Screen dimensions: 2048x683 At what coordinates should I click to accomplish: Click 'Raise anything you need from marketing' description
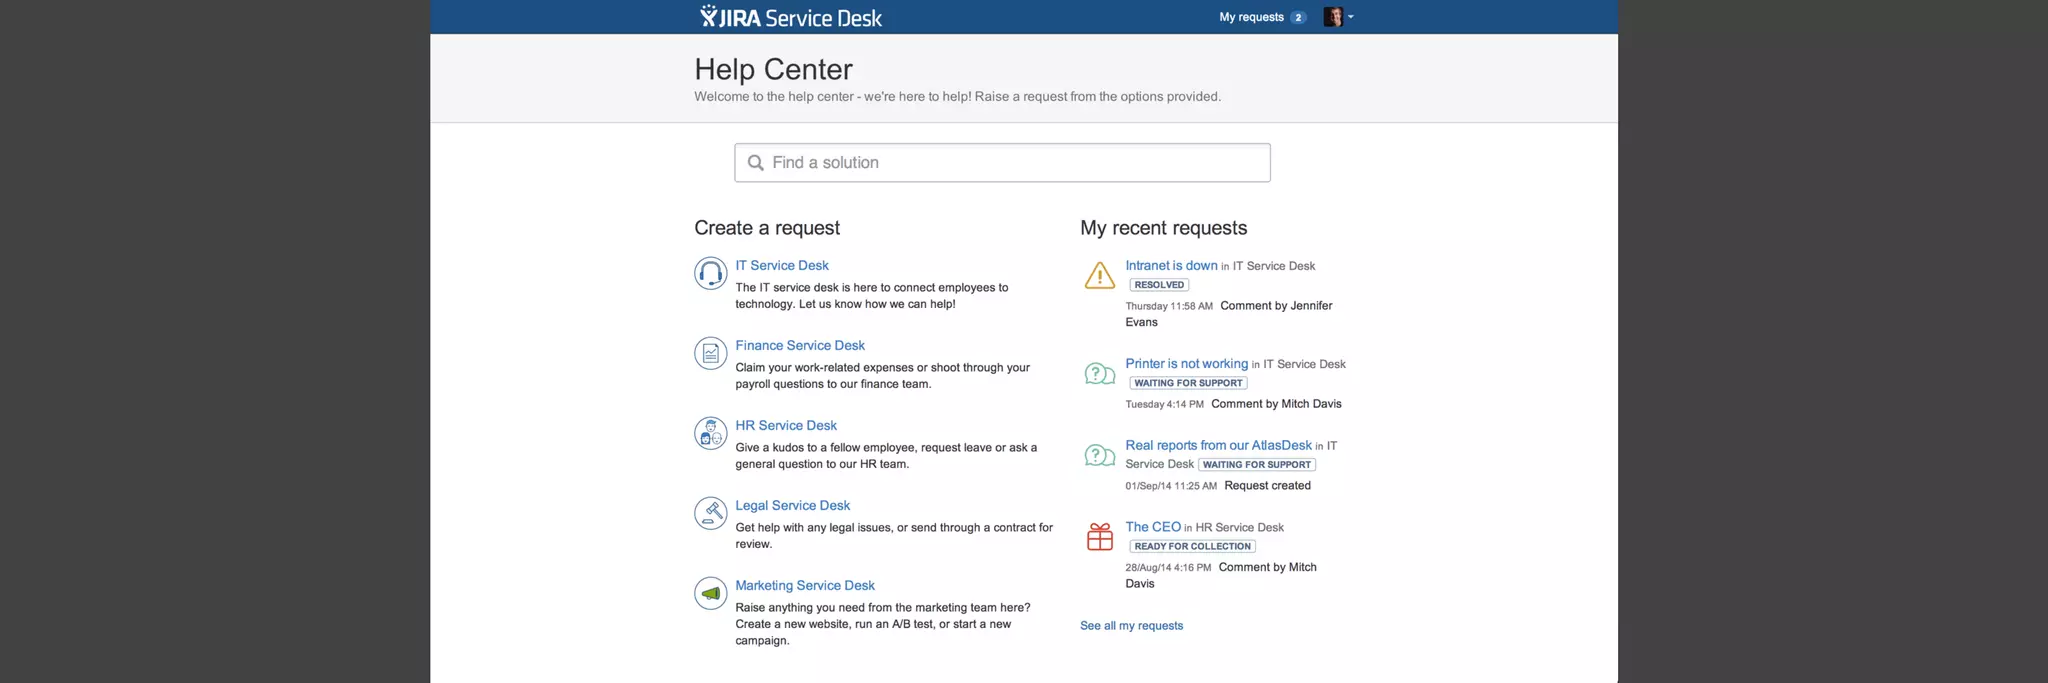coord(883,624)
